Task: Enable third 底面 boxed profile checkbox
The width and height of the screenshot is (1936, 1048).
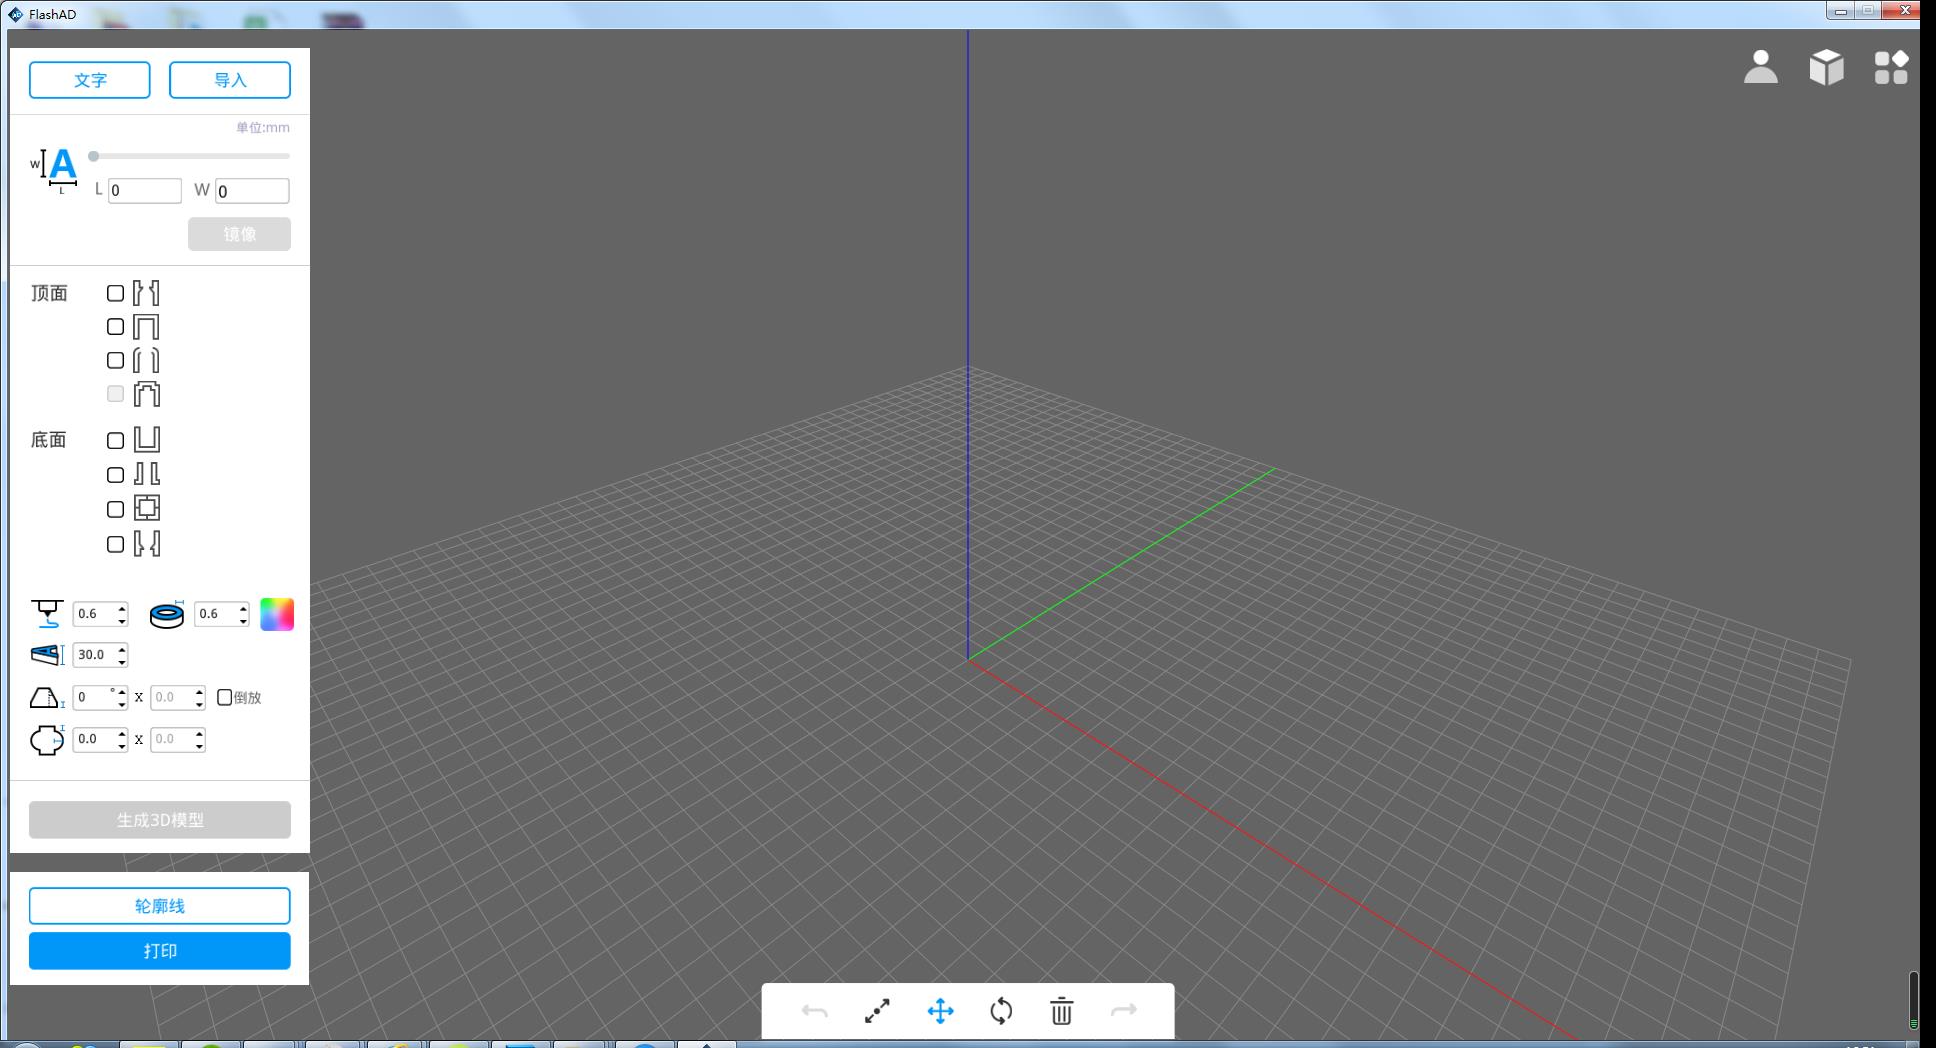Action: (115, 509)
